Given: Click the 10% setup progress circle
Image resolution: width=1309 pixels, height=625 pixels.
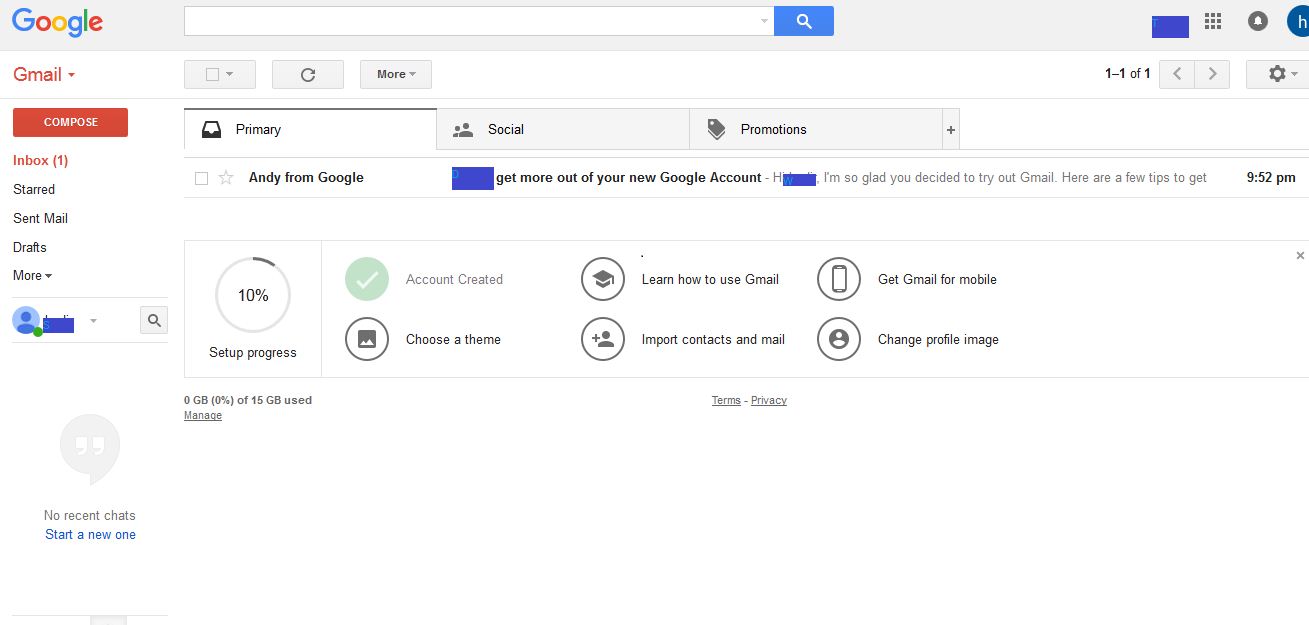Looking at the screenshot, I should click(253, 295).
